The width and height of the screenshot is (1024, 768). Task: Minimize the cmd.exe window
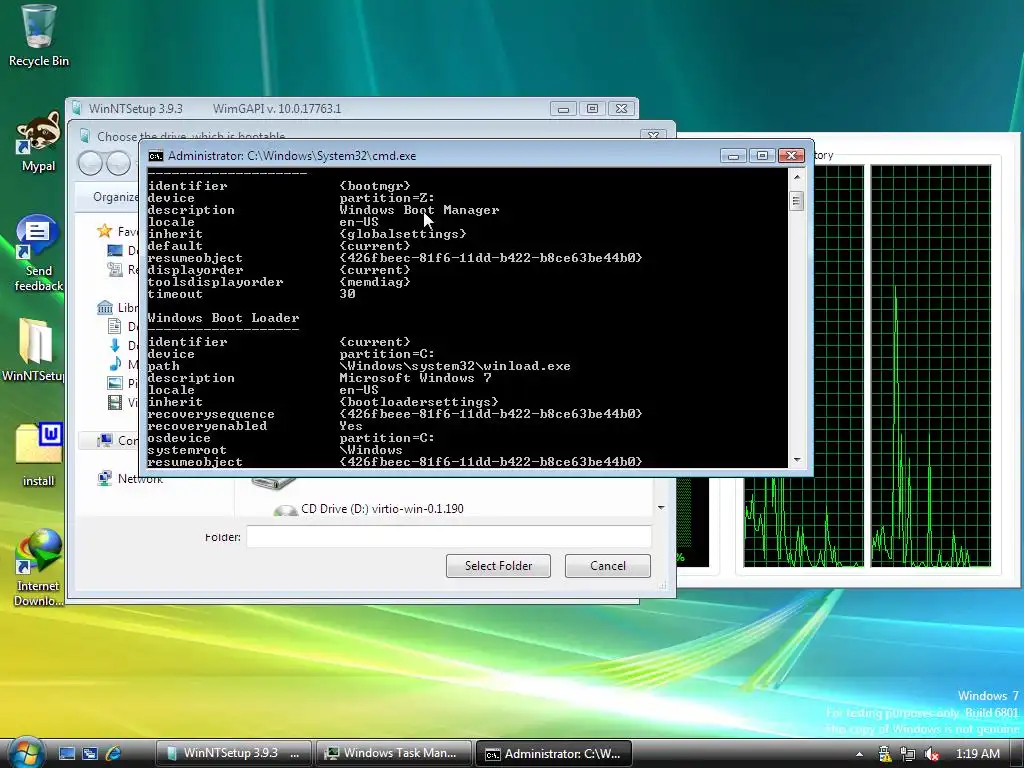coord(733,155)
